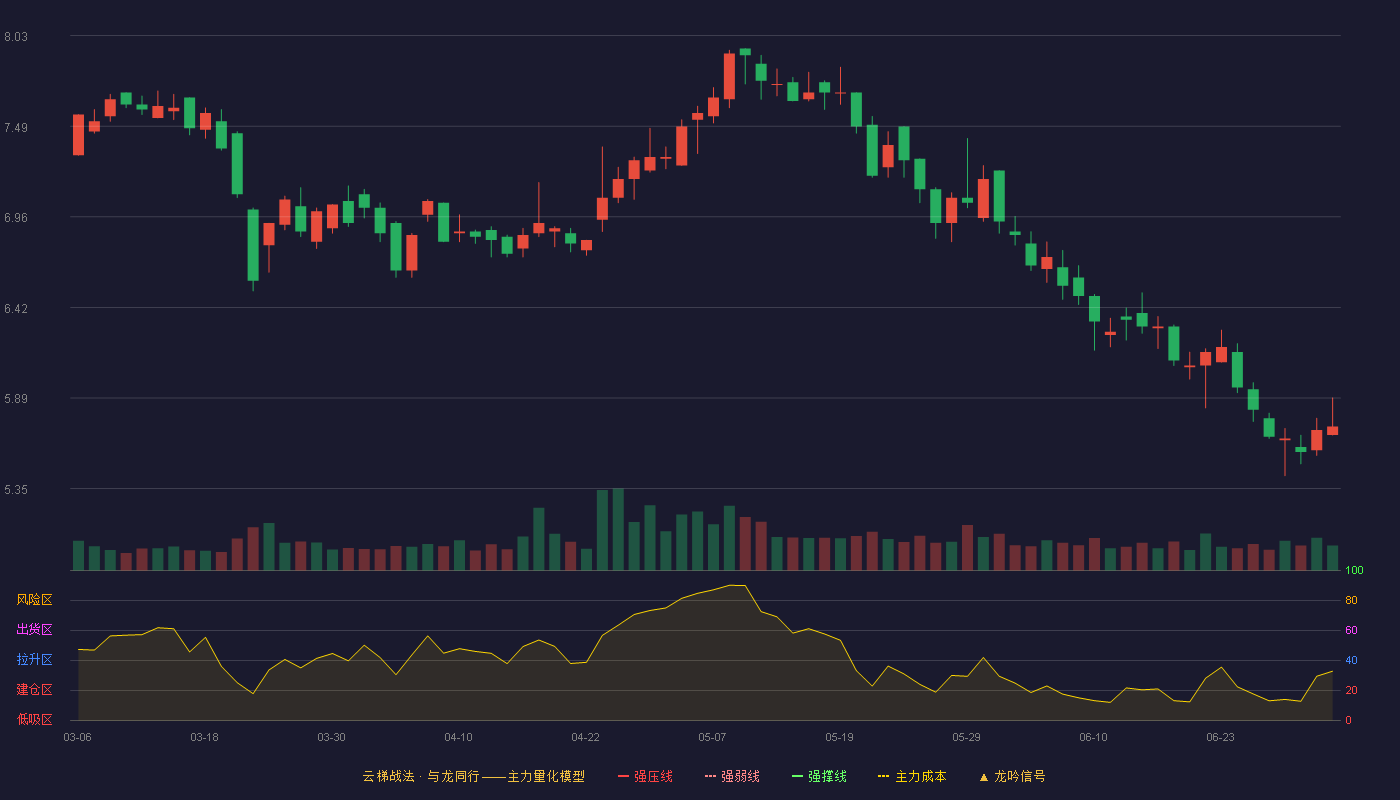This screenshot has width=1400, height=800.
Task: Click the 7.49 price axis label
Action: 16,128
